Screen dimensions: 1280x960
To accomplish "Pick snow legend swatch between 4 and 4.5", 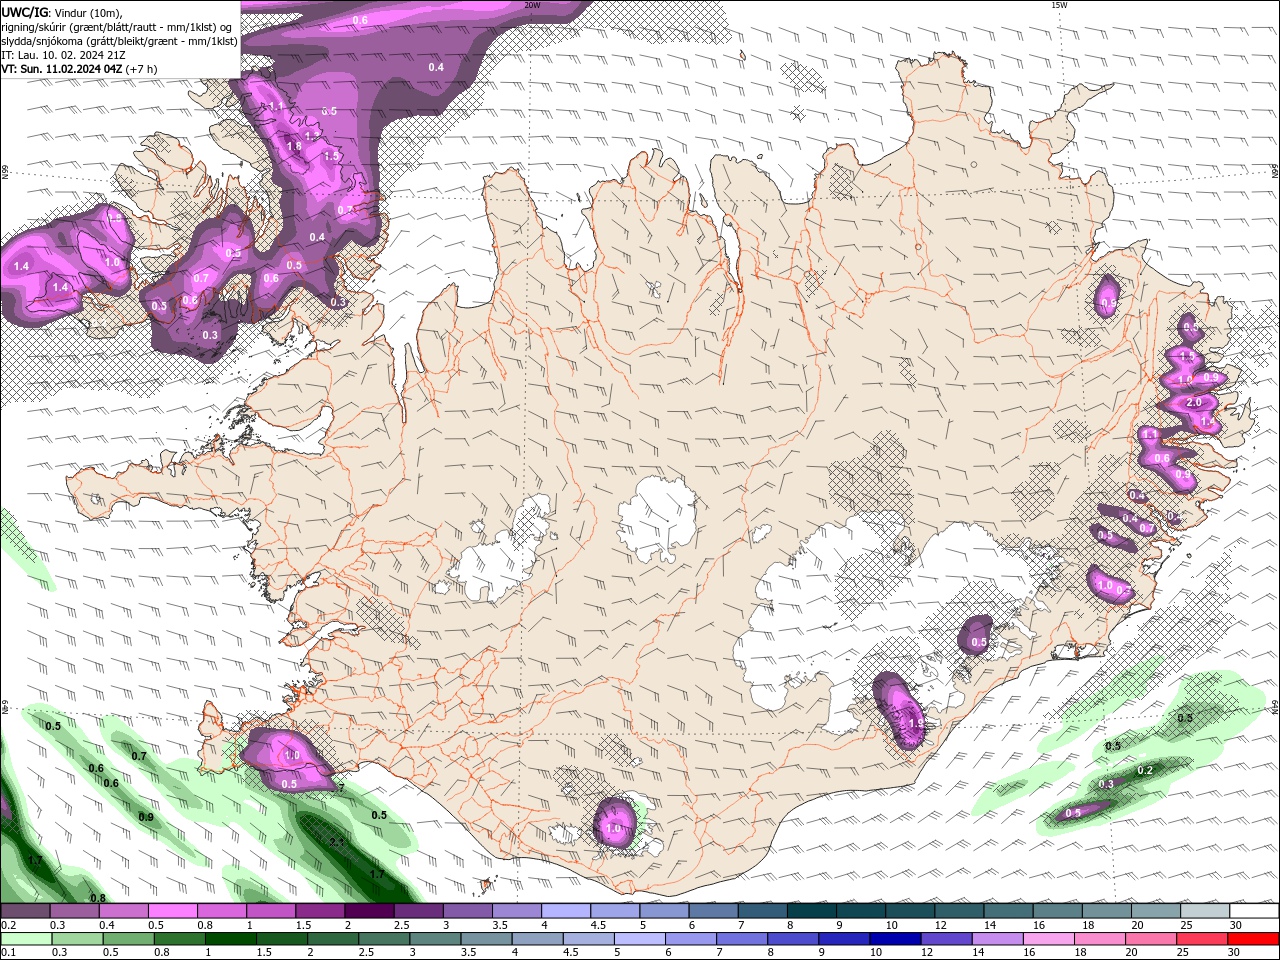I will pos(565,911).
